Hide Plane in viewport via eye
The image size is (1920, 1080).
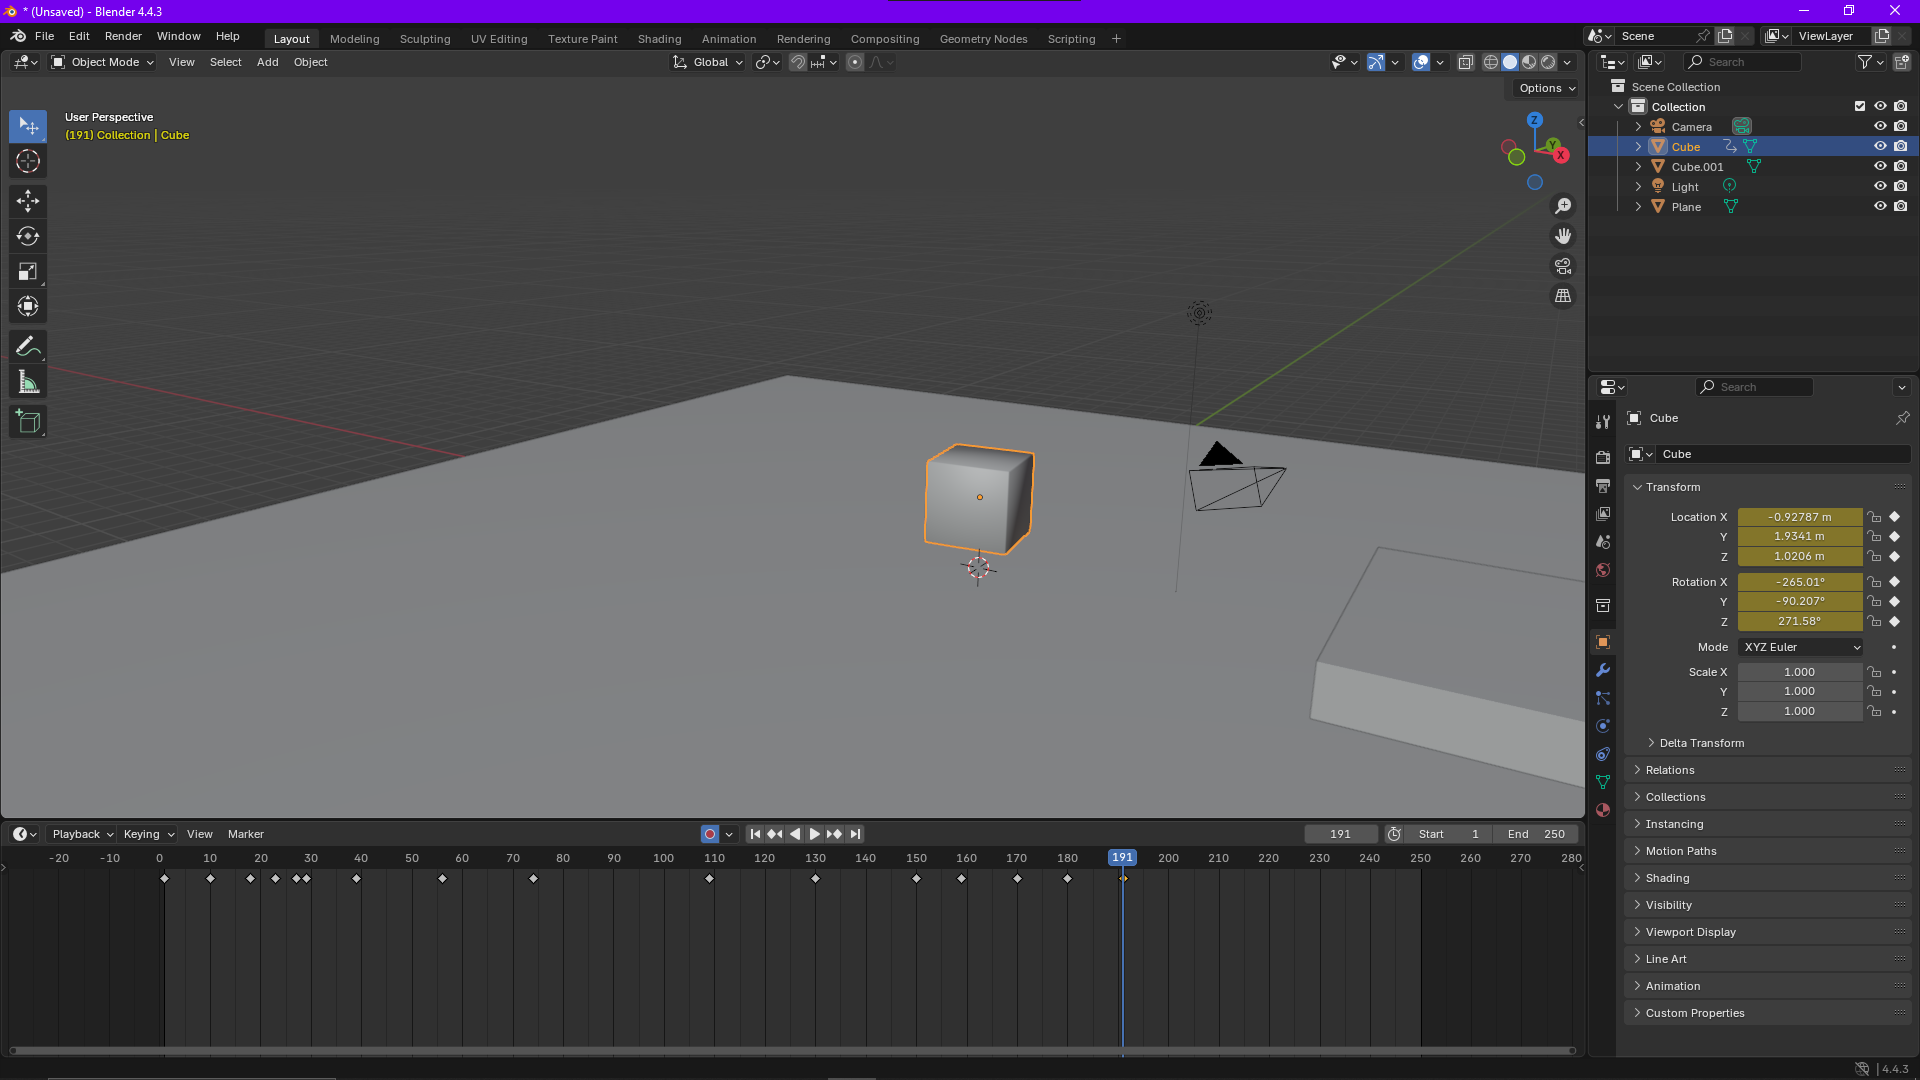(1880, 206)
